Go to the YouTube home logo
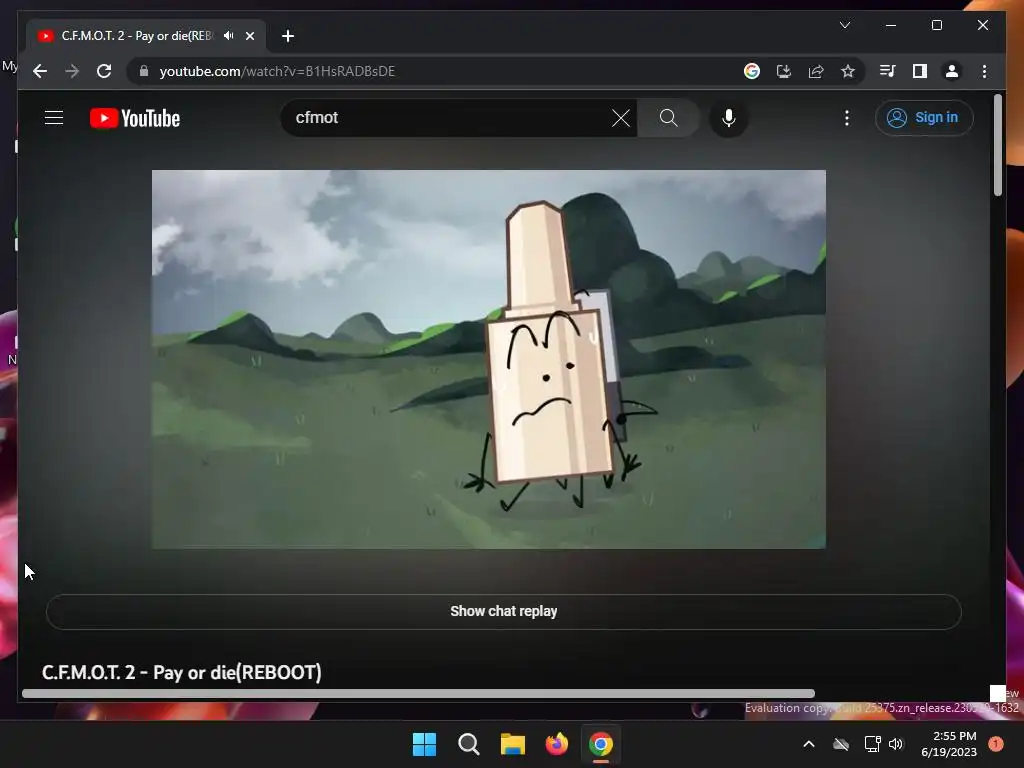This screenshot has width=1024, height=768. [135, 118]
